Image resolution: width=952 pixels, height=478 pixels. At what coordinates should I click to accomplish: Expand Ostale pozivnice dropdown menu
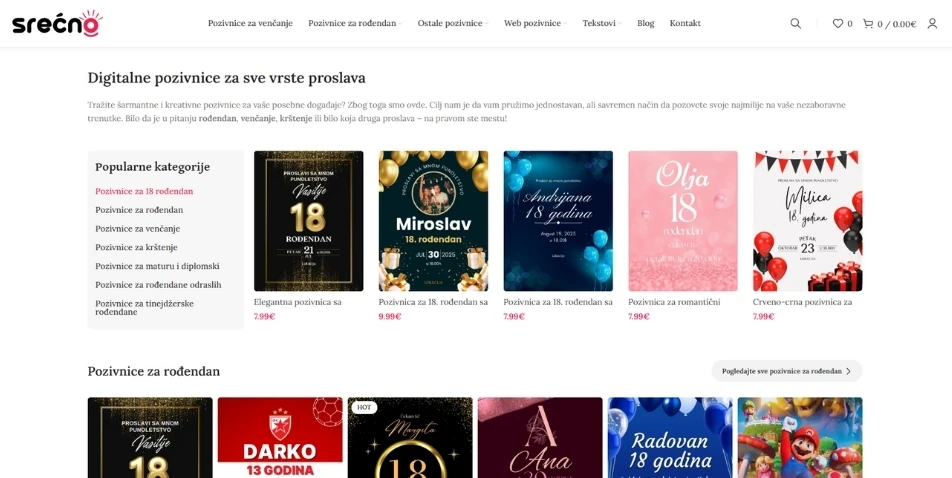pos(453,24)
